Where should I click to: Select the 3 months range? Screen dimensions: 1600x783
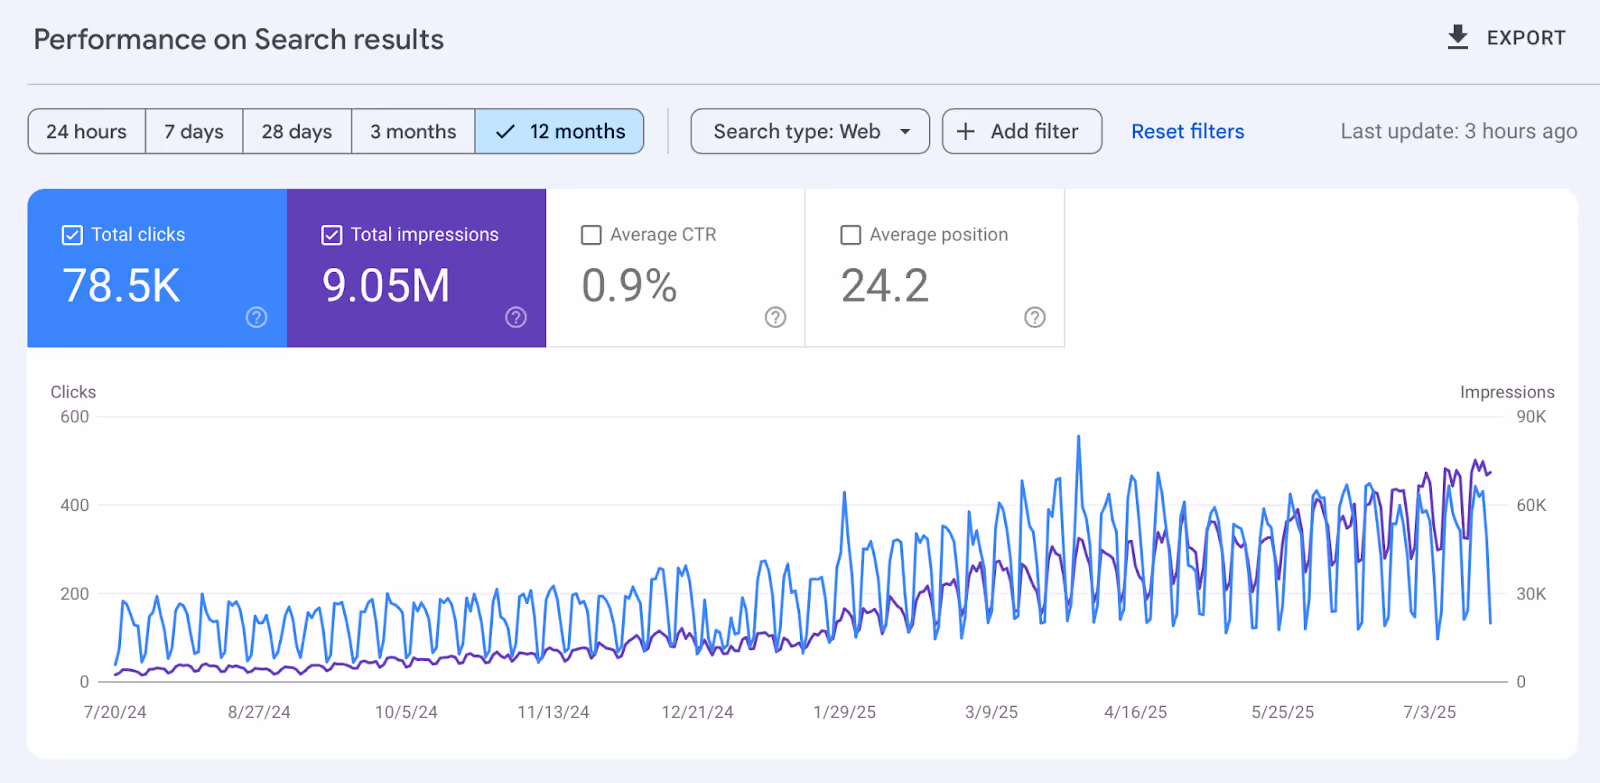413,132
